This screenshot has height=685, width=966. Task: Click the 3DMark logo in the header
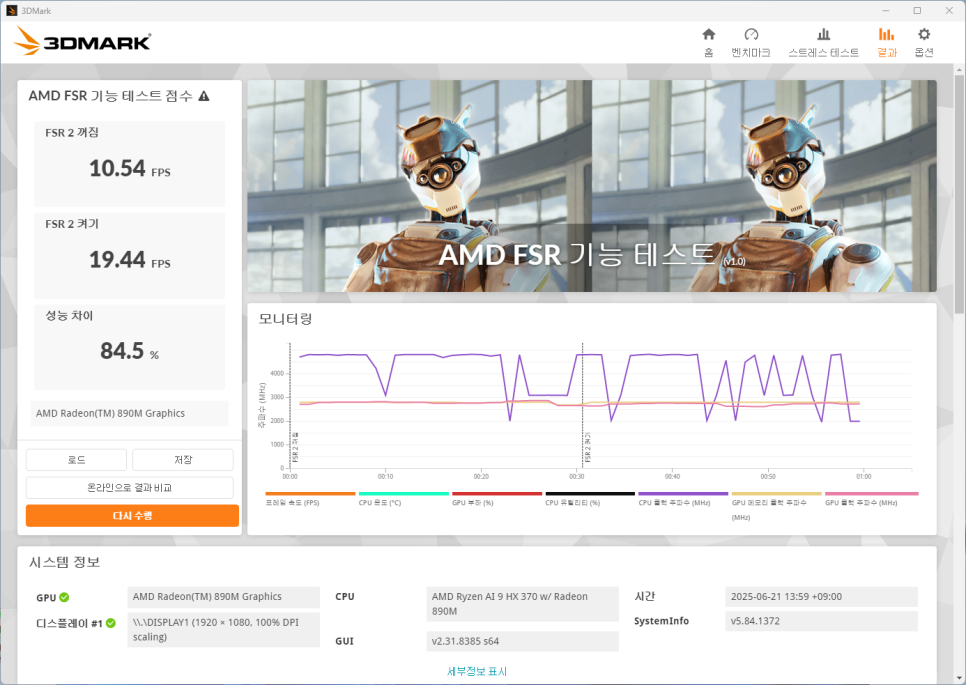pyautogui.click(x=83, y=41)
